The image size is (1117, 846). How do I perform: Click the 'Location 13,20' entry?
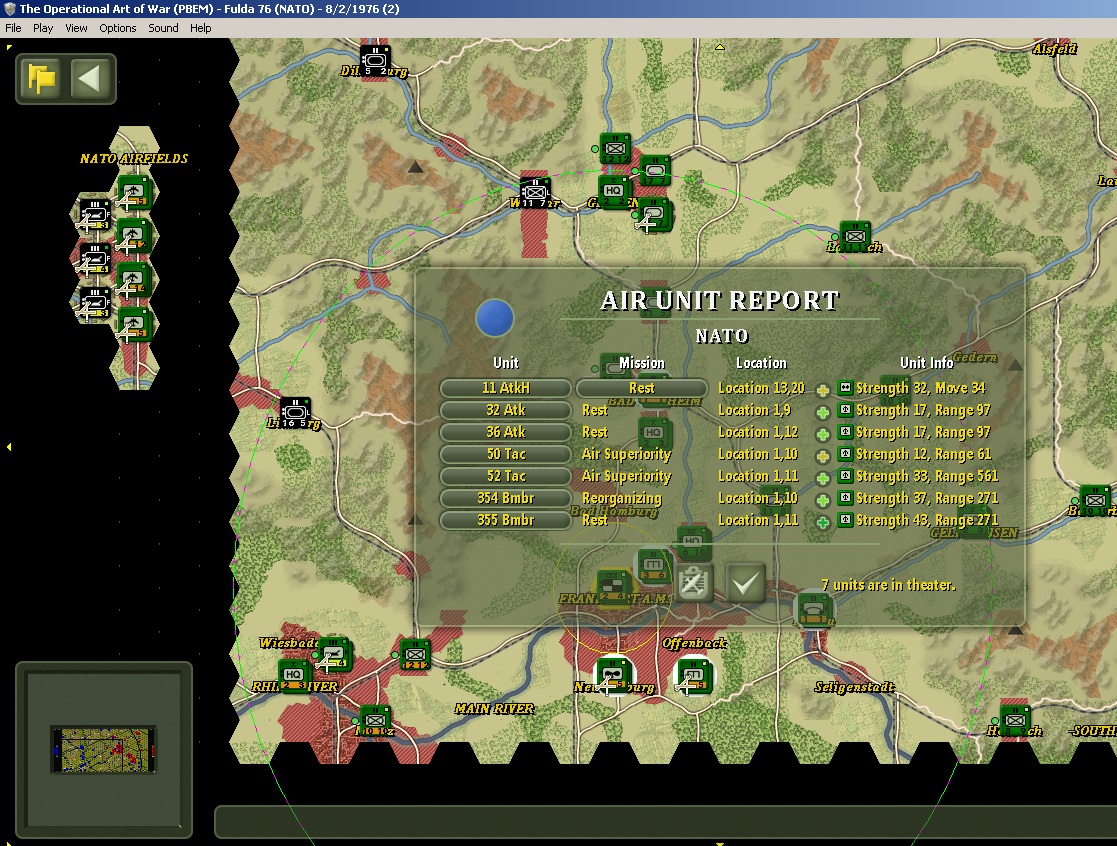tap(761, 388)
